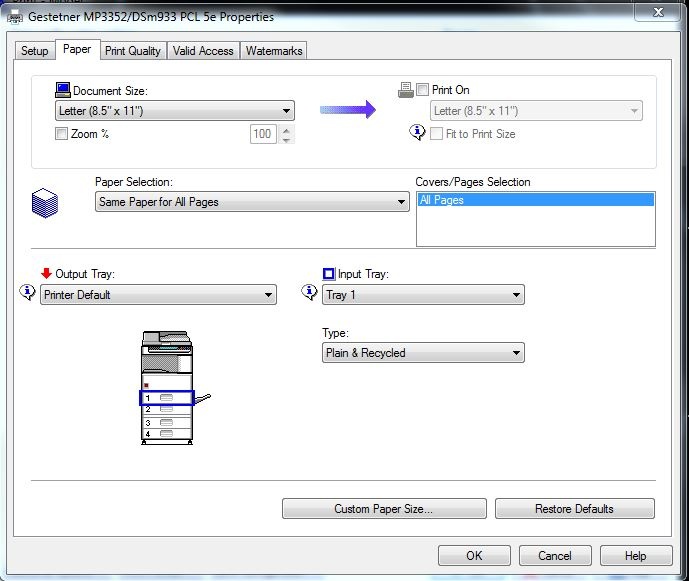Select All Pages in Covers/Pages Selection list
Image resolution: width=689 pixels, height=581 pixels.
536,200
